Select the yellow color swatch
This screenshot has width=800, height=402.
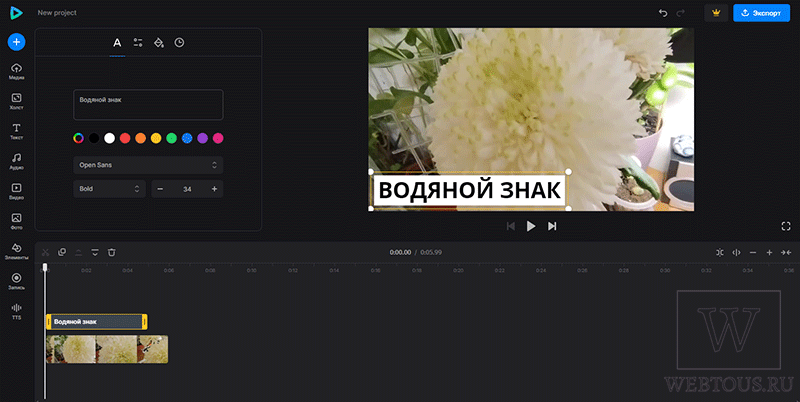tap(156, 138)
